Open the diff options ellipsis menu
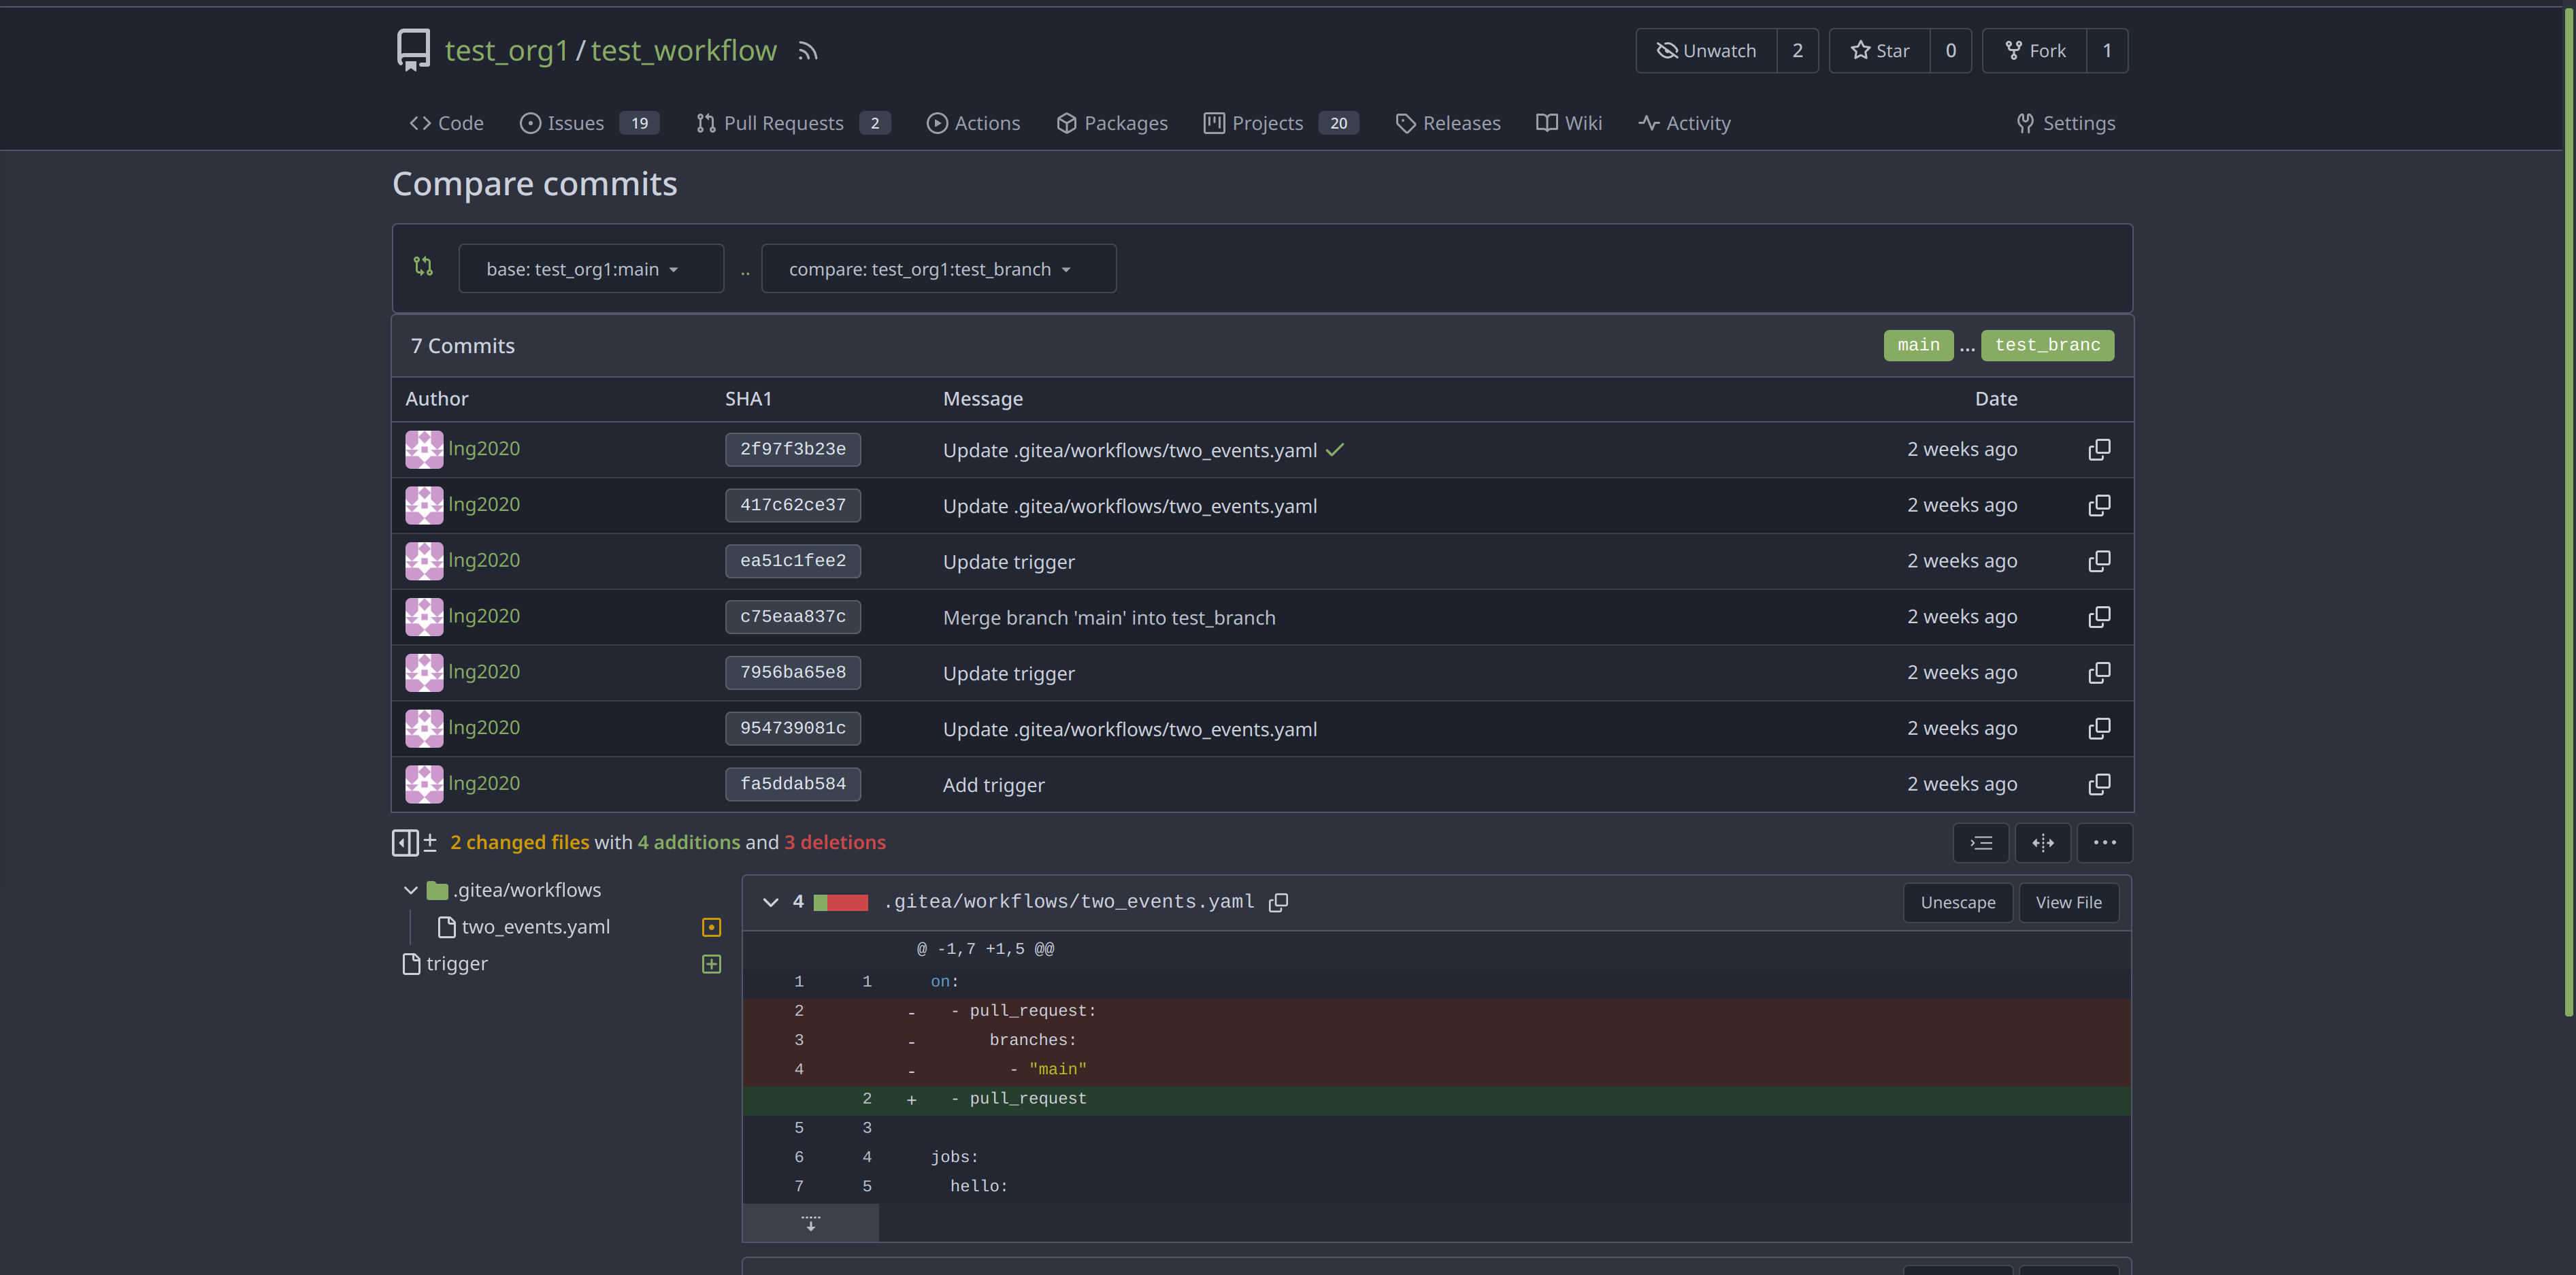This screenshot has width=2576, height=1275. click(x=2104, y=843)
